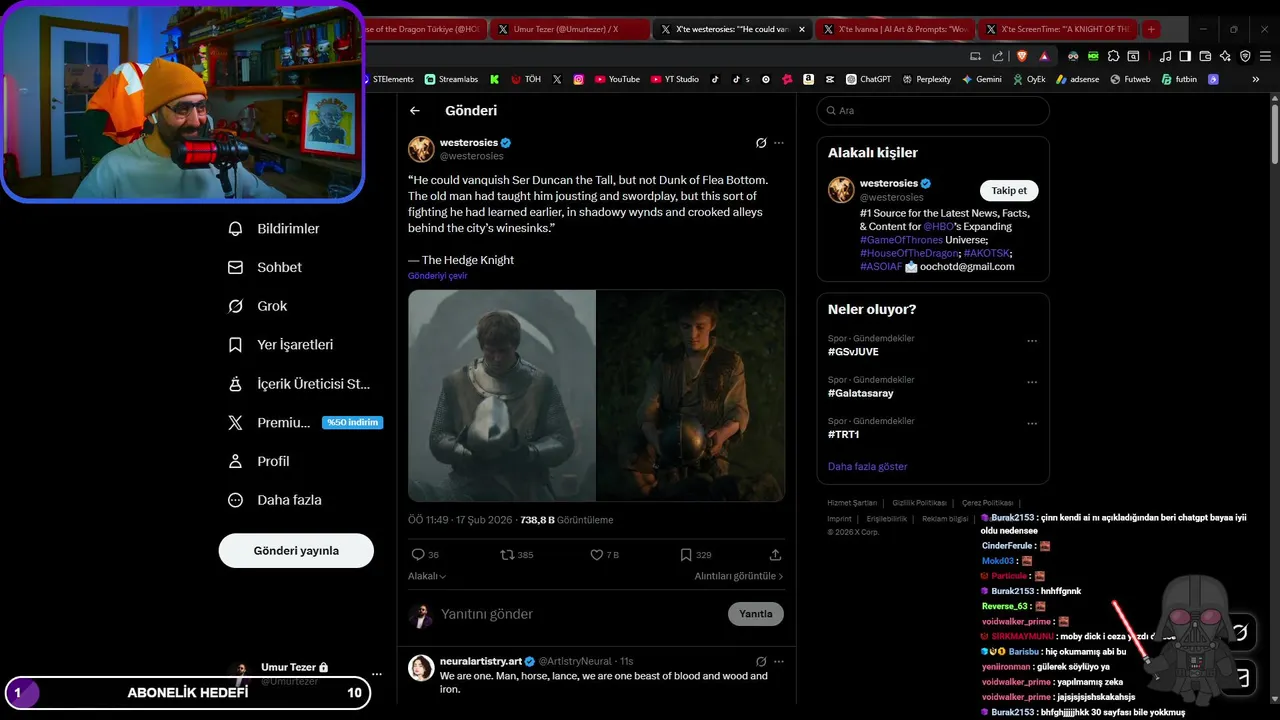
Task: Click @HBO mention in bio
Action: tap(938, 227)
